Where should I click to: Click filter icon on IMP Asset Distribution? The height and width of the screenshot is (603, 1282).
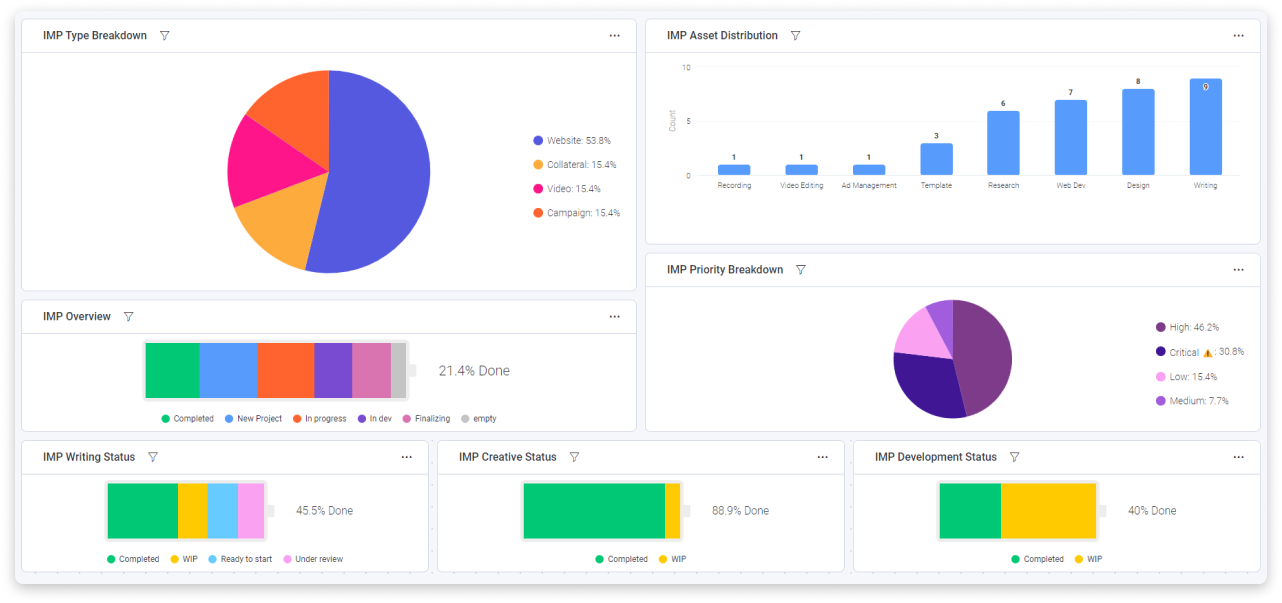pyautogui.click(x=796, y=36)
